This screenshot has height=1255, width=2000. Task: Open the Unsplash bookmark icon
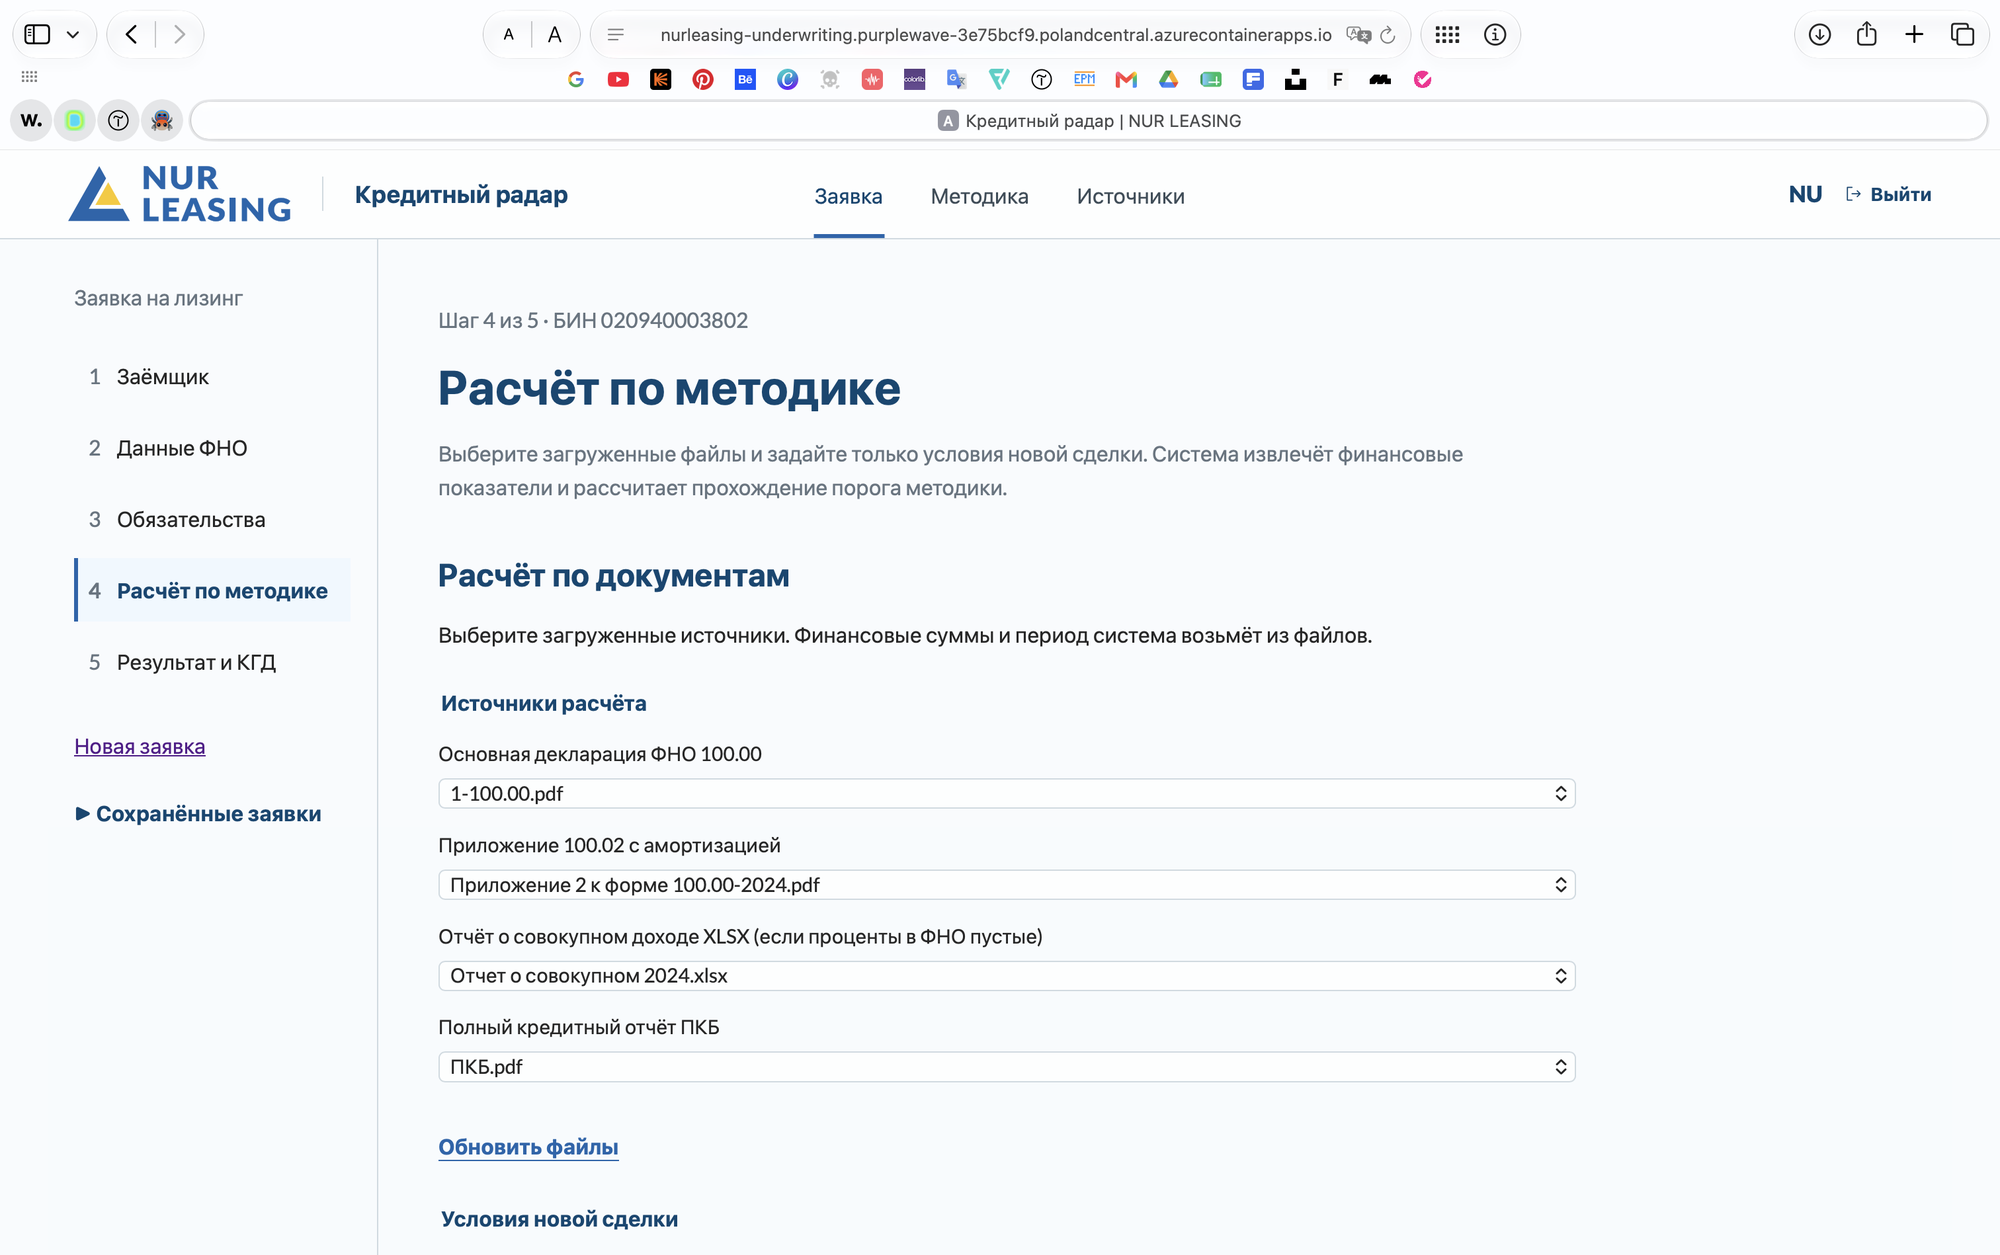[x=1295, y=80]
